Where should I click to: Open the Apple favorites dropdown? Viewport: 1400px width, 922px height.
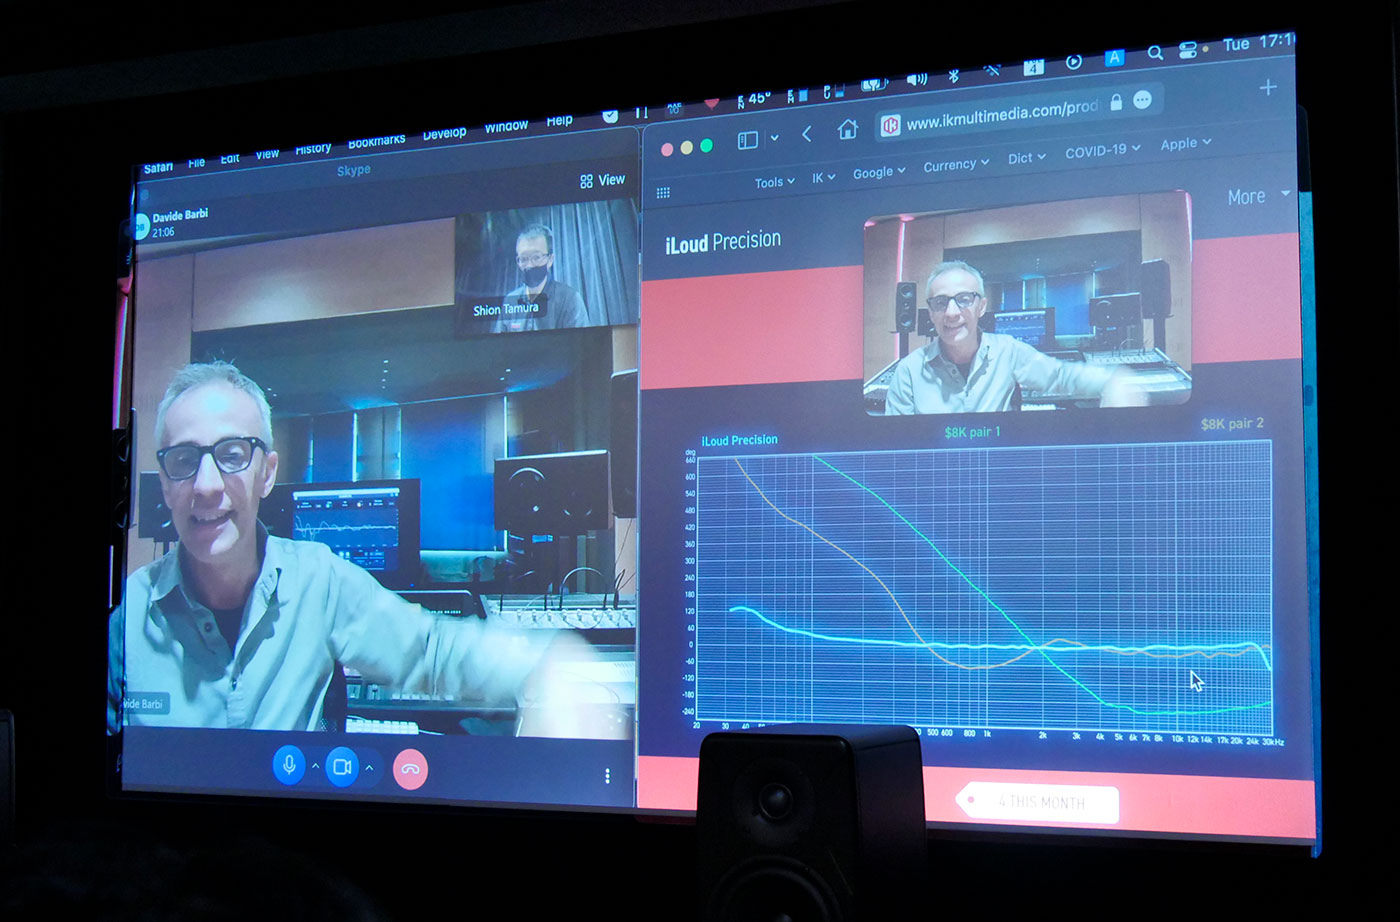coord(1185,144)
